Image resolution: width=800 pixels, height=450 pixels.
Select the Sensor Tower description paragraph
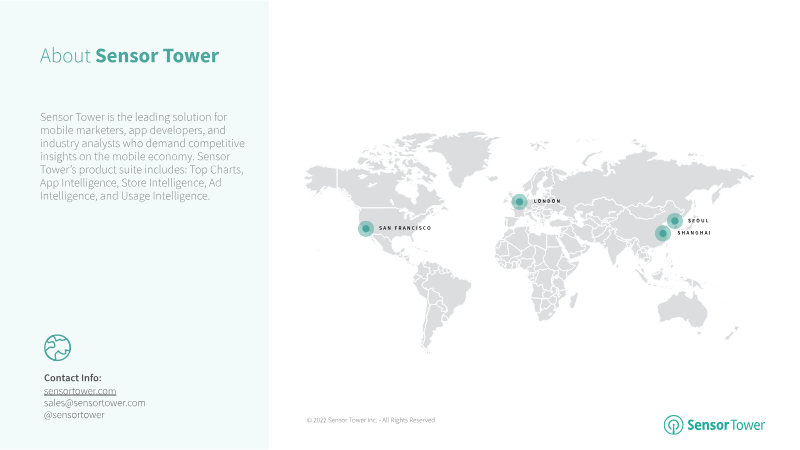142,157
